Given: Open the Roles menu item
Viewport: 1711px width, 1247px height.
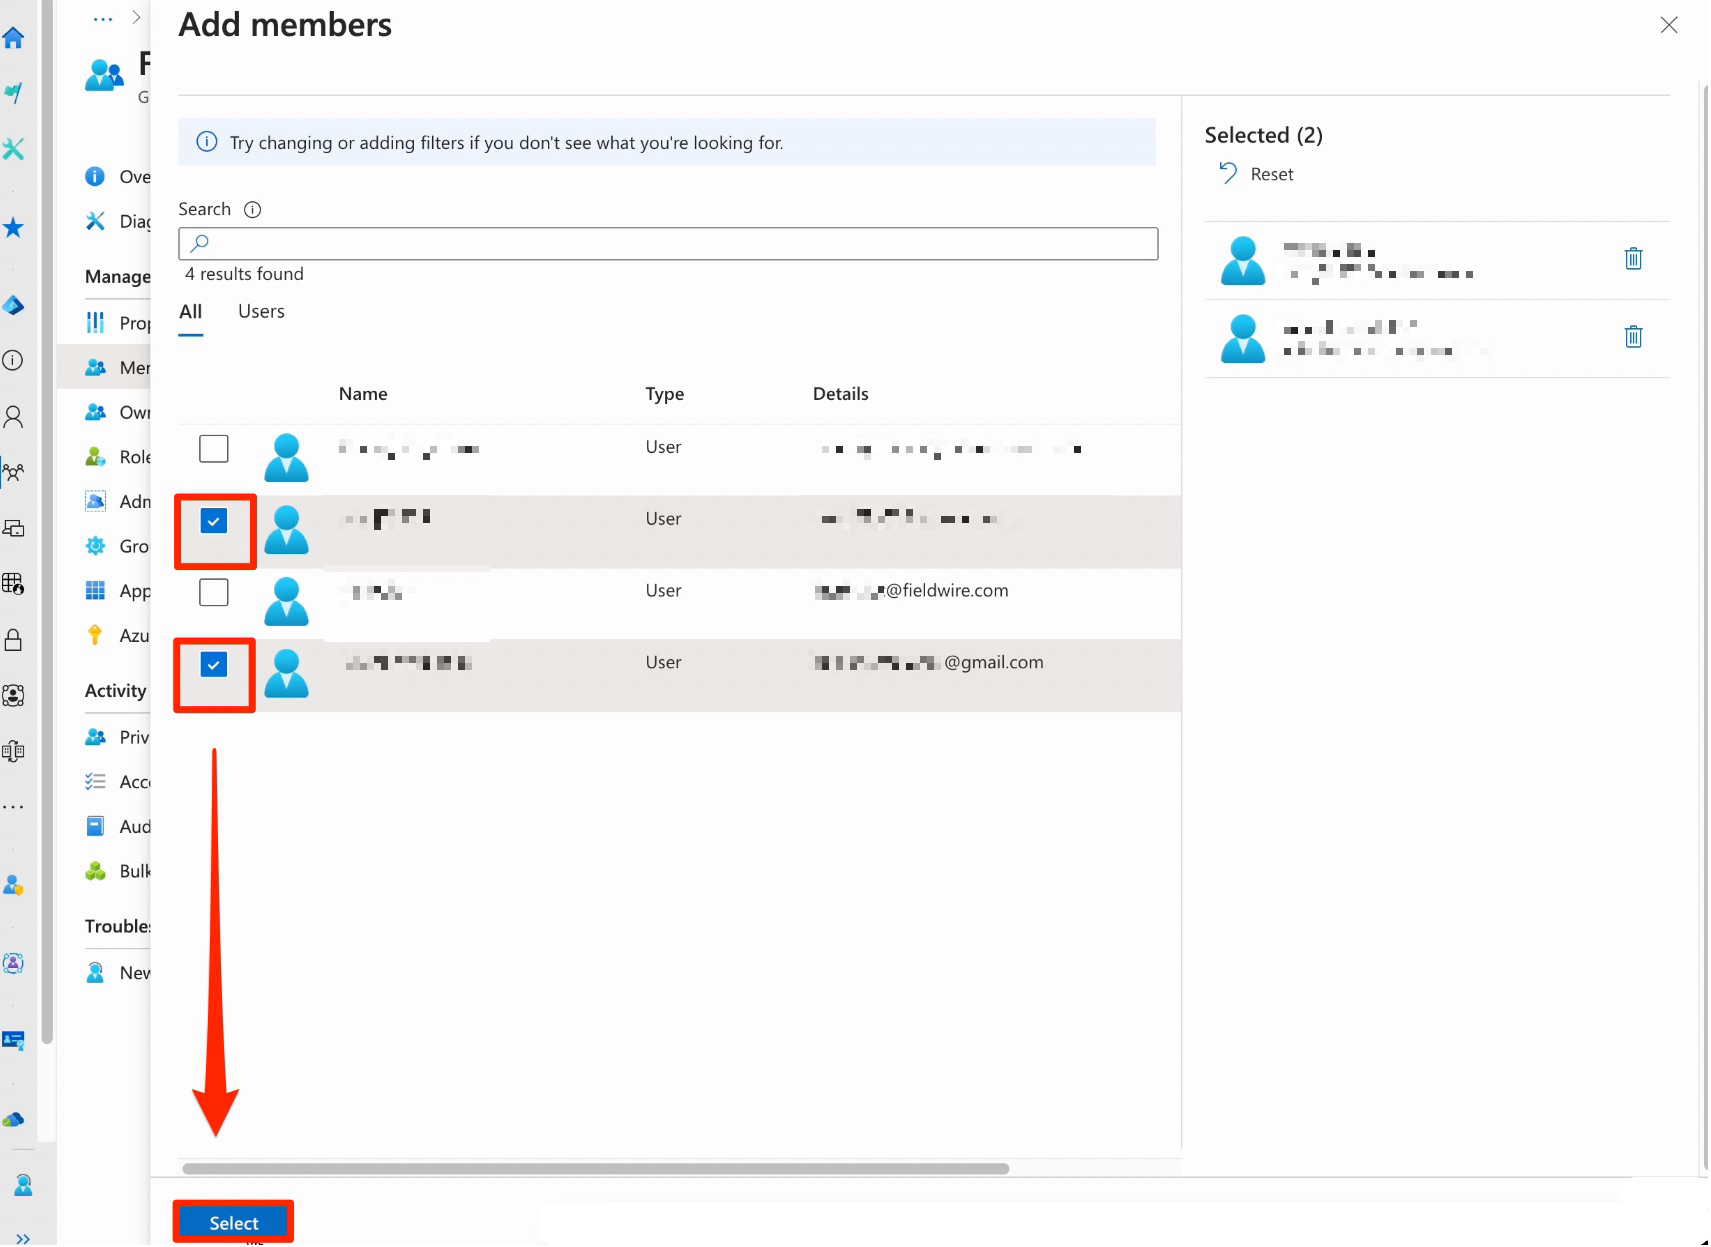Looking at the screenshot, I should click(x=117, y=456).
